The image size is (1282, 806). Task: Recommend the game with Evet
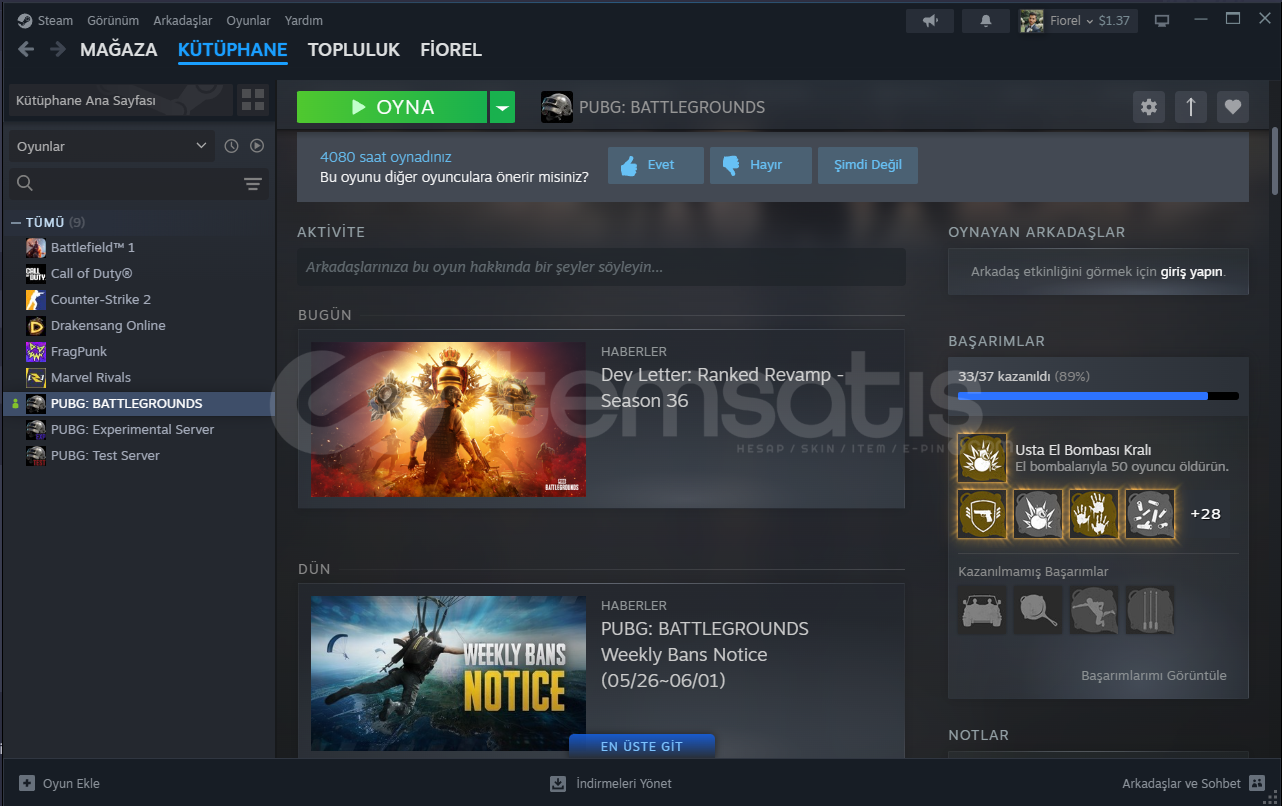pos(656,165)
